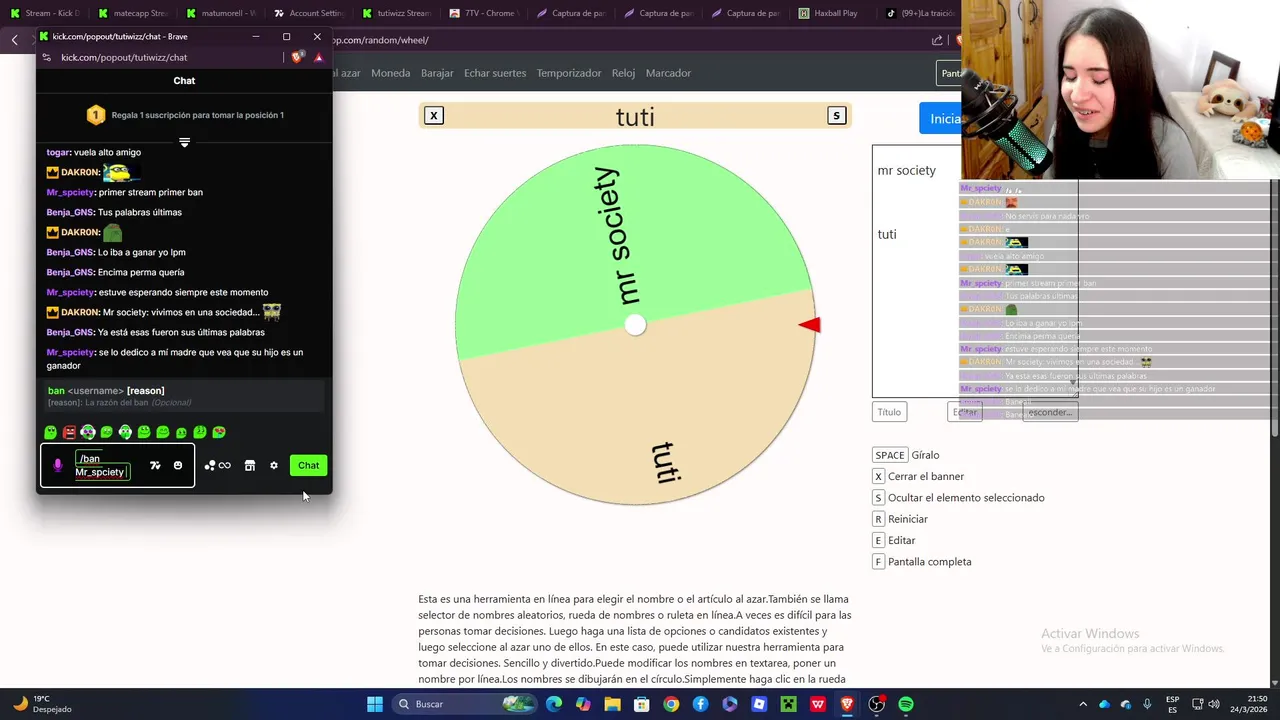1280x720 pixels.
Task: Show hidden system tray icons chevron
Action: (x=1083, y=704)
